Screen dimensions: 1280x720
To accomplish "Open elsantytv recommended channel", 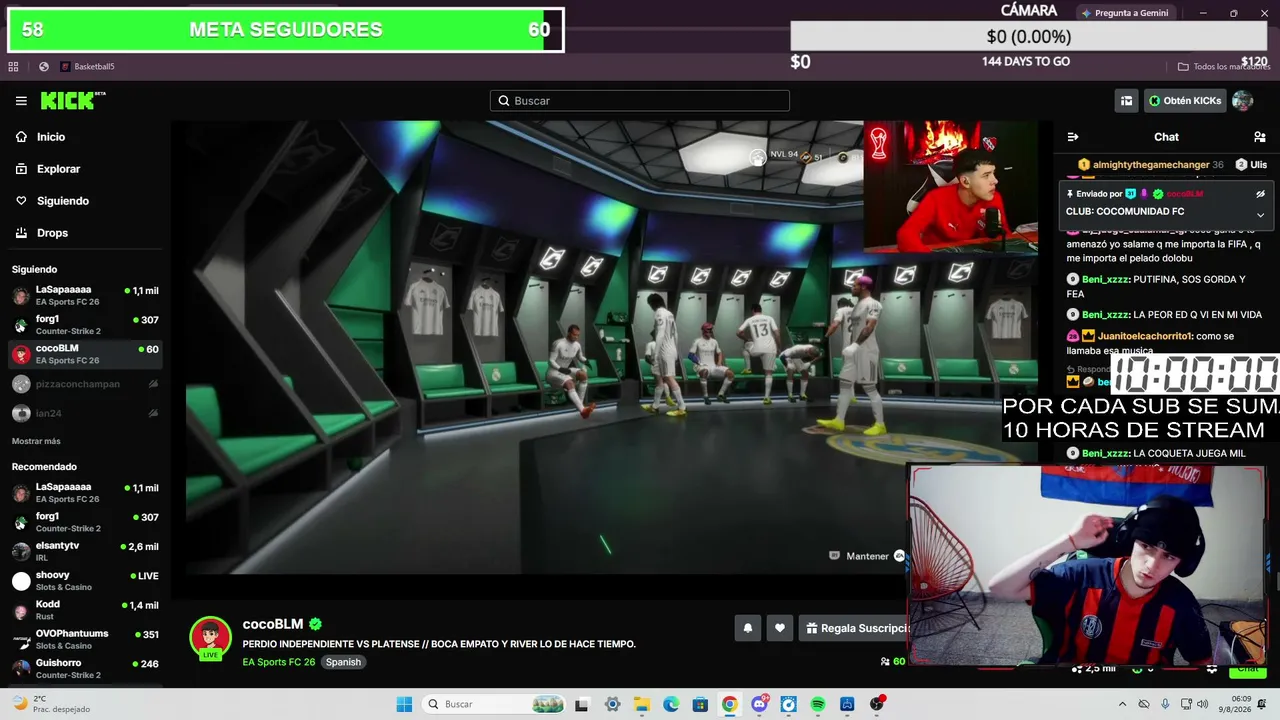I will pyautogui.click(x=85, y=551).
